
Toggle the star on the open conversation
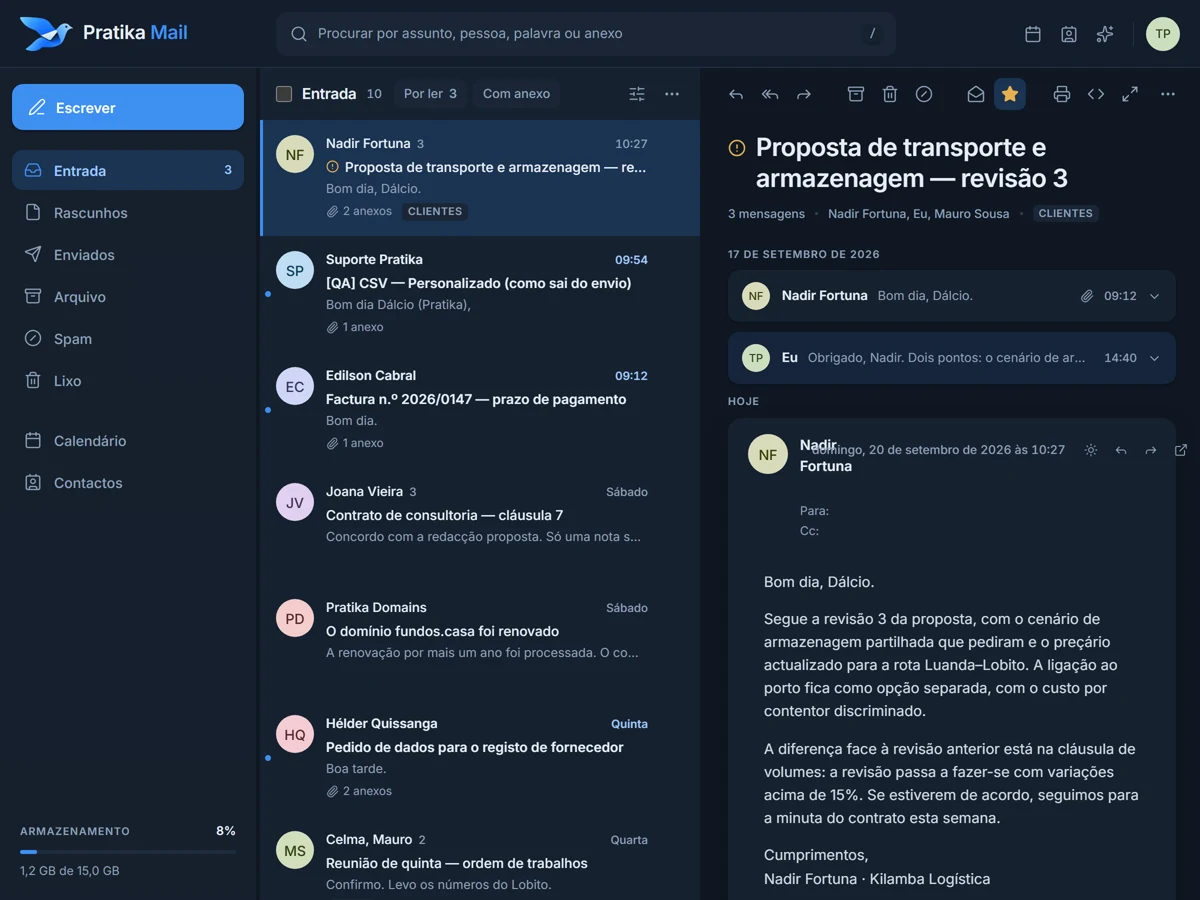point(1010,94)
